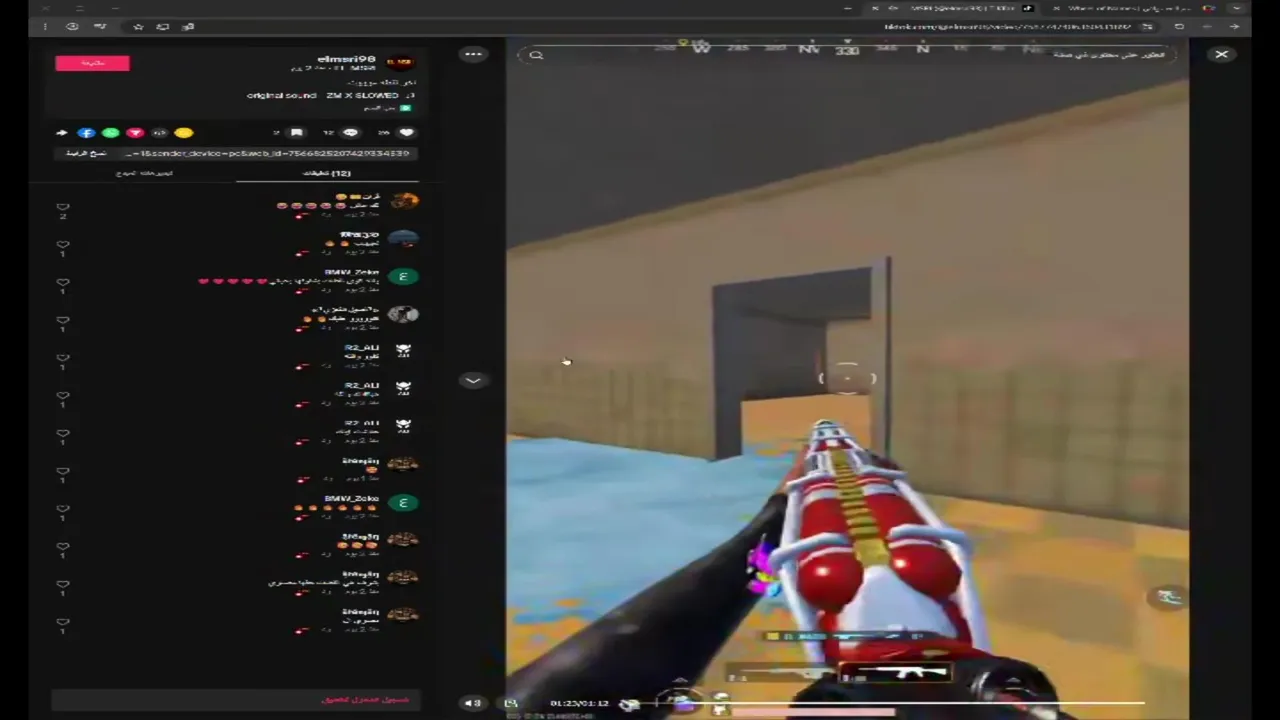1280x720 pixels.
Task: Save the video with the bookmark icon
Action: 296,132
